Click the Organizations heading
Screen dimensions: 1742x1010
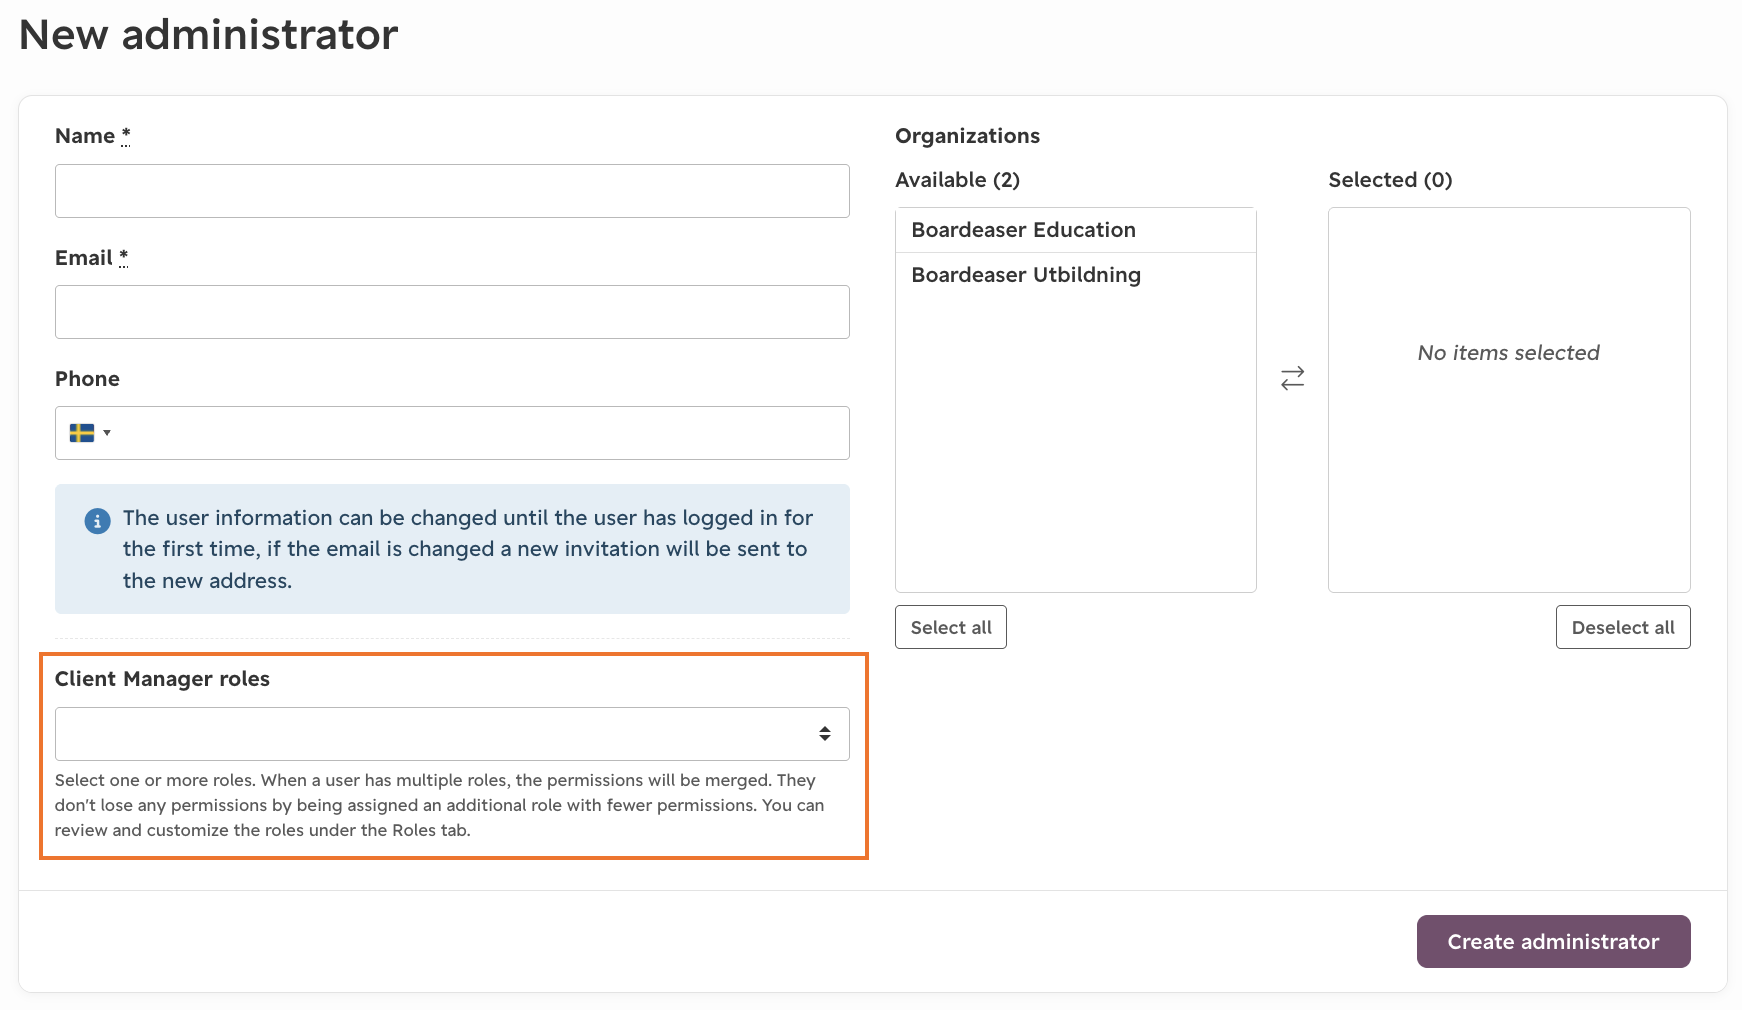pyautogui.click(x=967, y=136)
